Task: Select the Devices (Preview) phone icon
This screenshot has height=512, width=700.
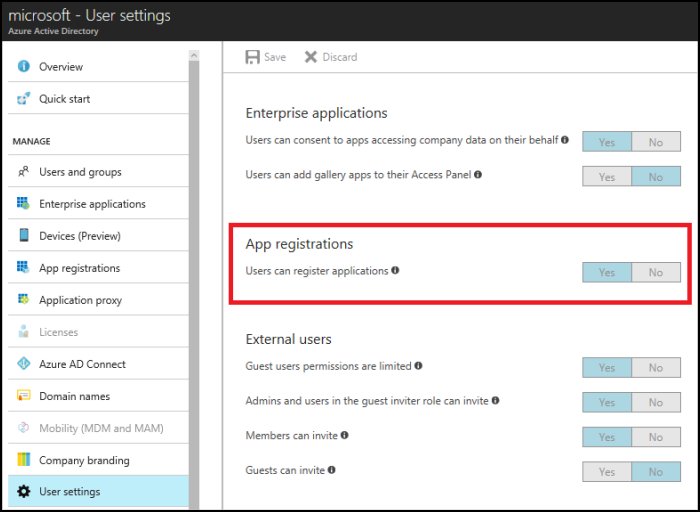Action: tap(24, 235)
